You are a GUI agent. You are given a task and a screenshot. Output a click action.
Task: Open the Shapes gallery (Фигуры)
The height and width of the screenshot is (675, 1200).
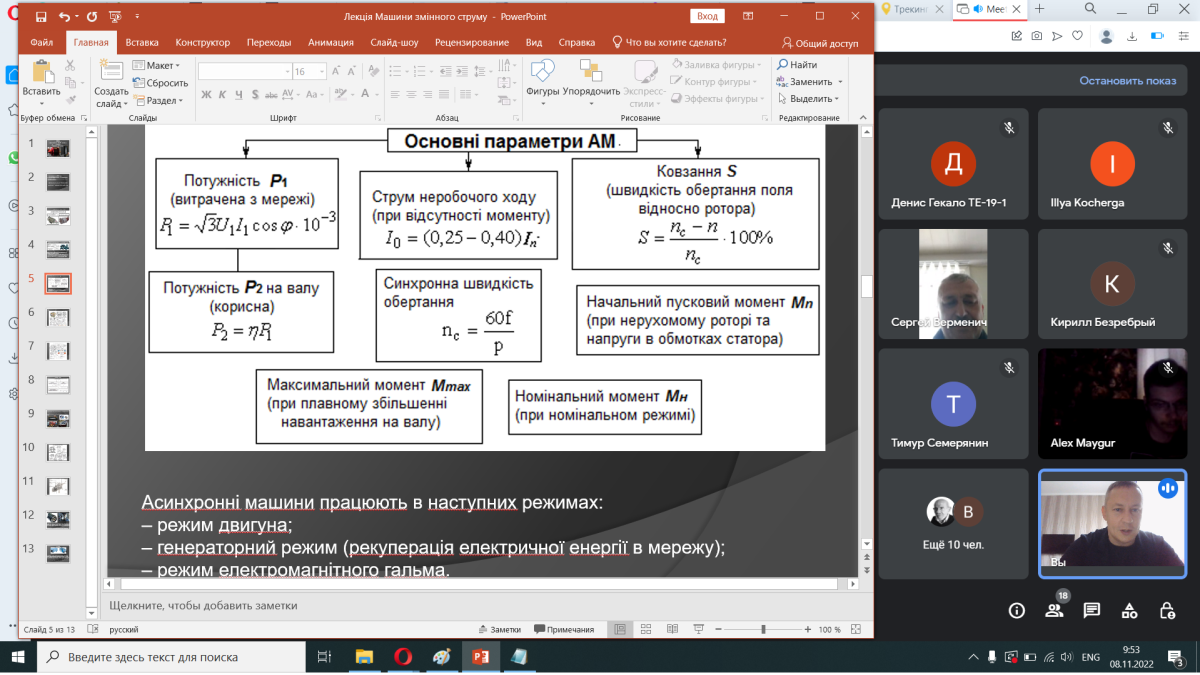coord(542,77)
